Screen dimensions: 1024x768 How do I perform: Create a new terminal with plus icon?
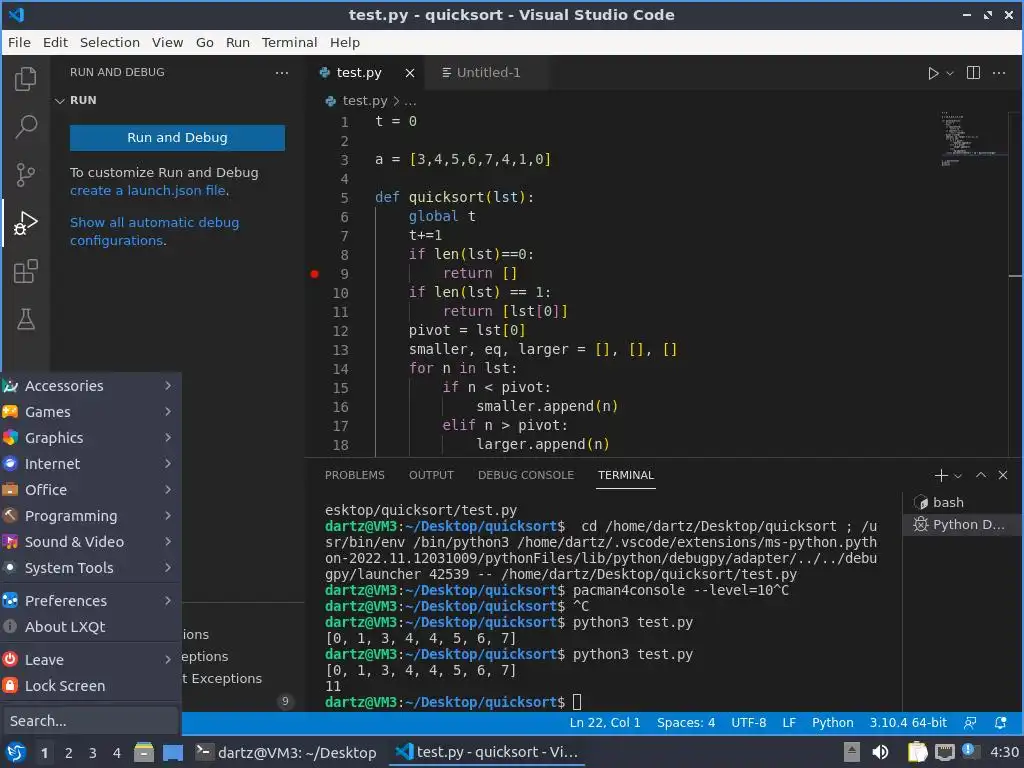pyautogui.click(x=941, y=475)
